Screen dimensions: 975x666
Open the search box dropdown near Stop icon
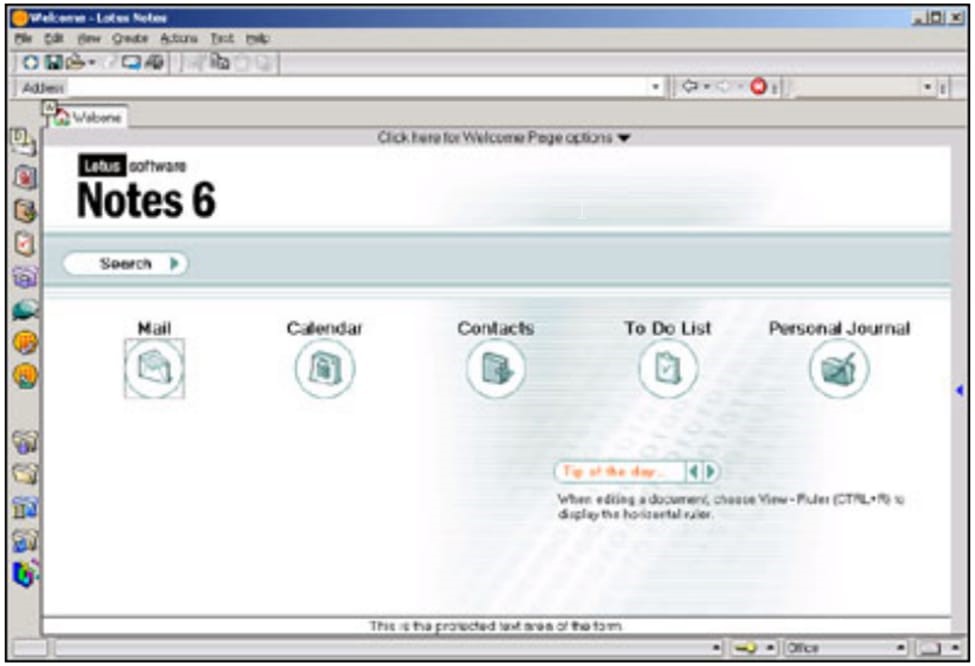(928, 87)
